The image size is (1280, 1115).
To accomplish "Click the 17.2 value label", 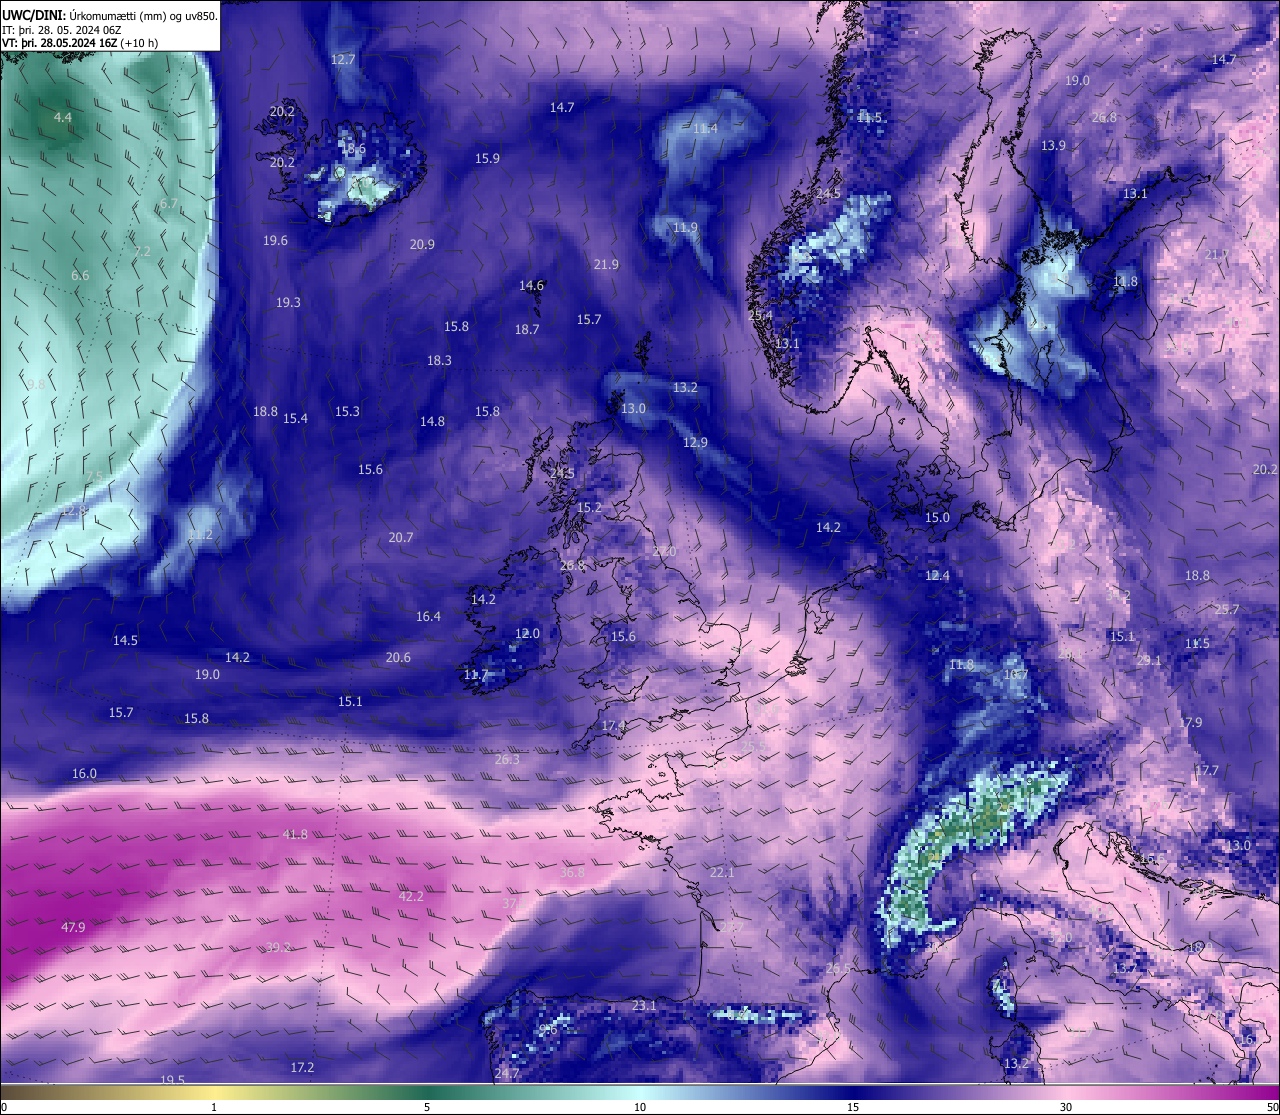I will pos(302,1067).
